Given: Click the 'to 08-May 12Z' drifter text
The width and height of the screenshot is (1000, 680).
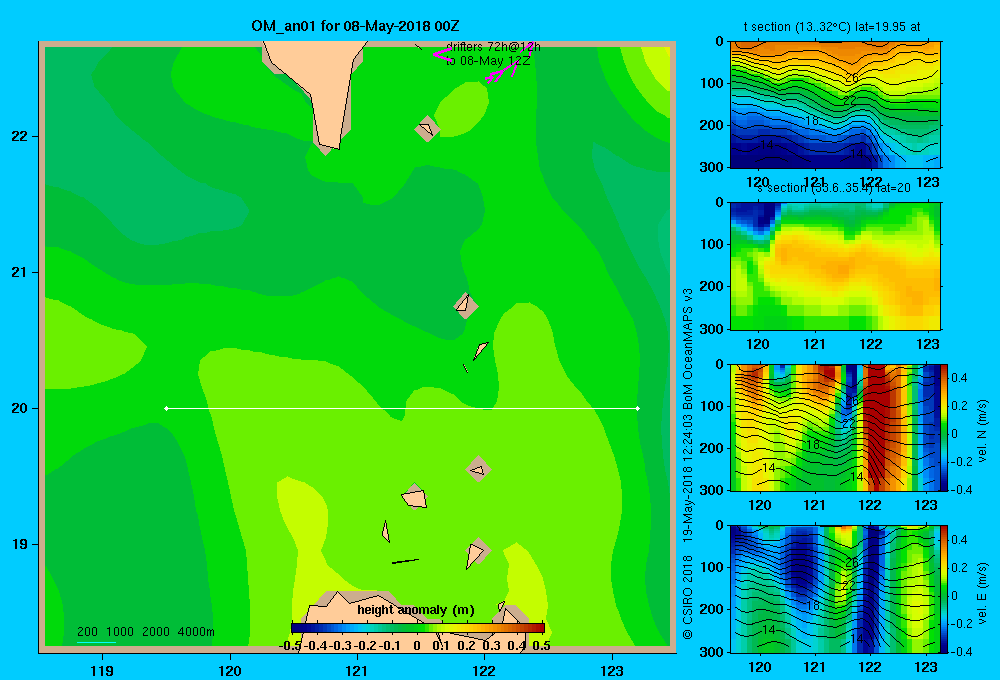Looking at the screenshot, I should click(488, 61).
